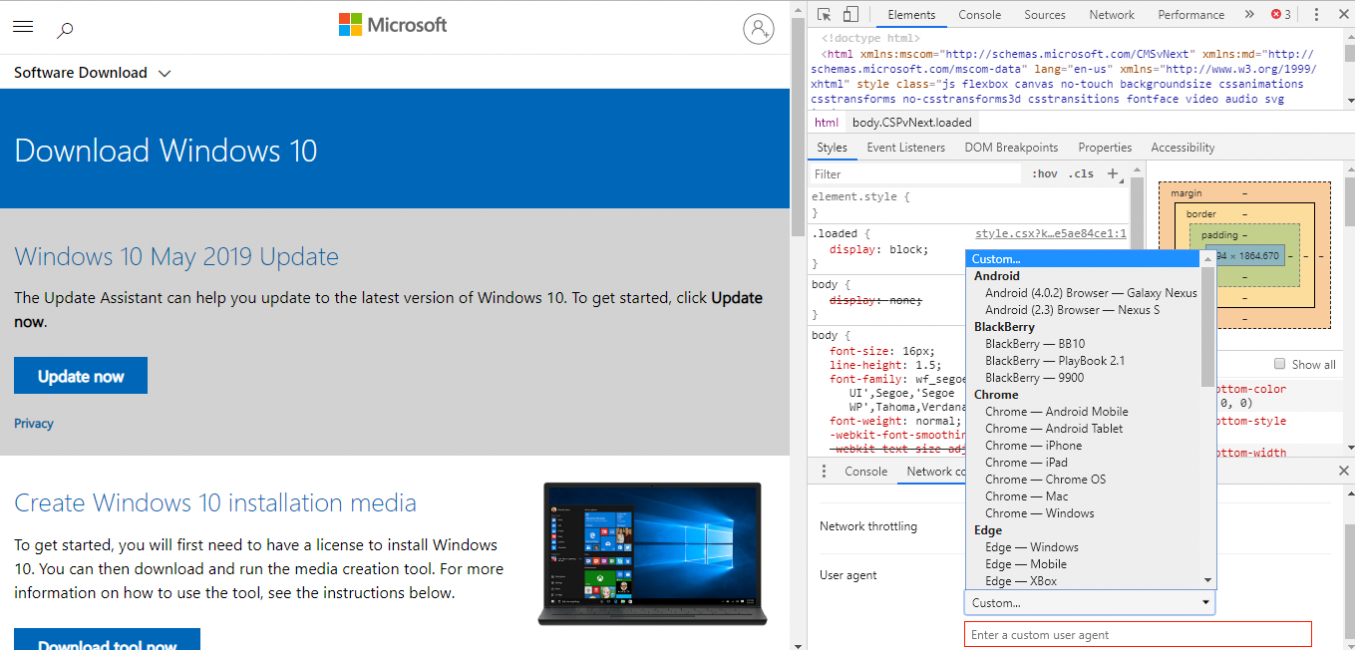Open DevTools three-dot customize menu
Viewport: 1355px width, 650px height.
click(x=1316, y=14)
